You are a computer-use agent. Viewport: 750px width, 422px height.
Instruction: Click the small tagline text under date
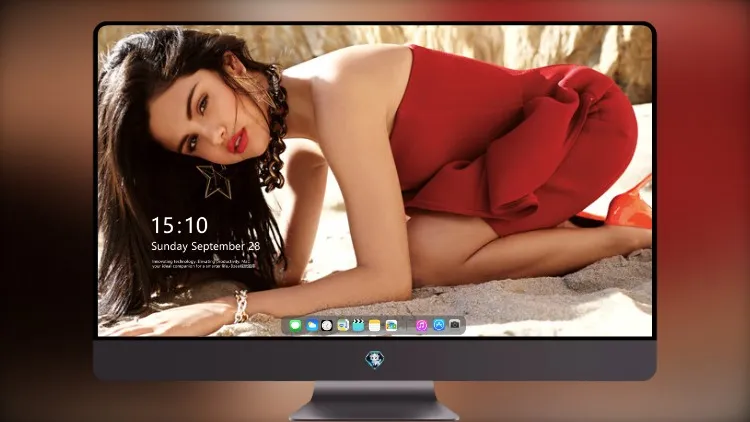coord(203,264)
